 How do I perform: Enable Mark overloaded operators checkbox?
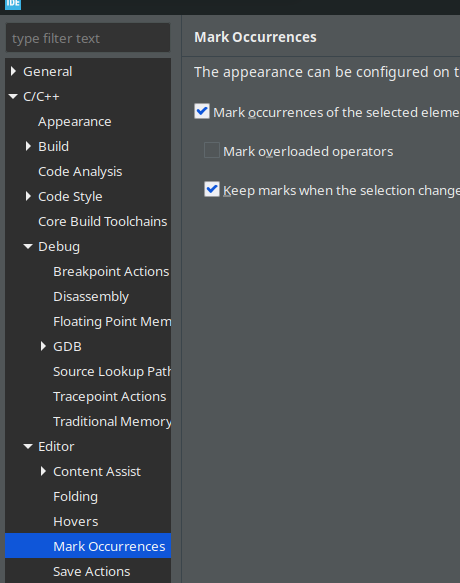212,151
